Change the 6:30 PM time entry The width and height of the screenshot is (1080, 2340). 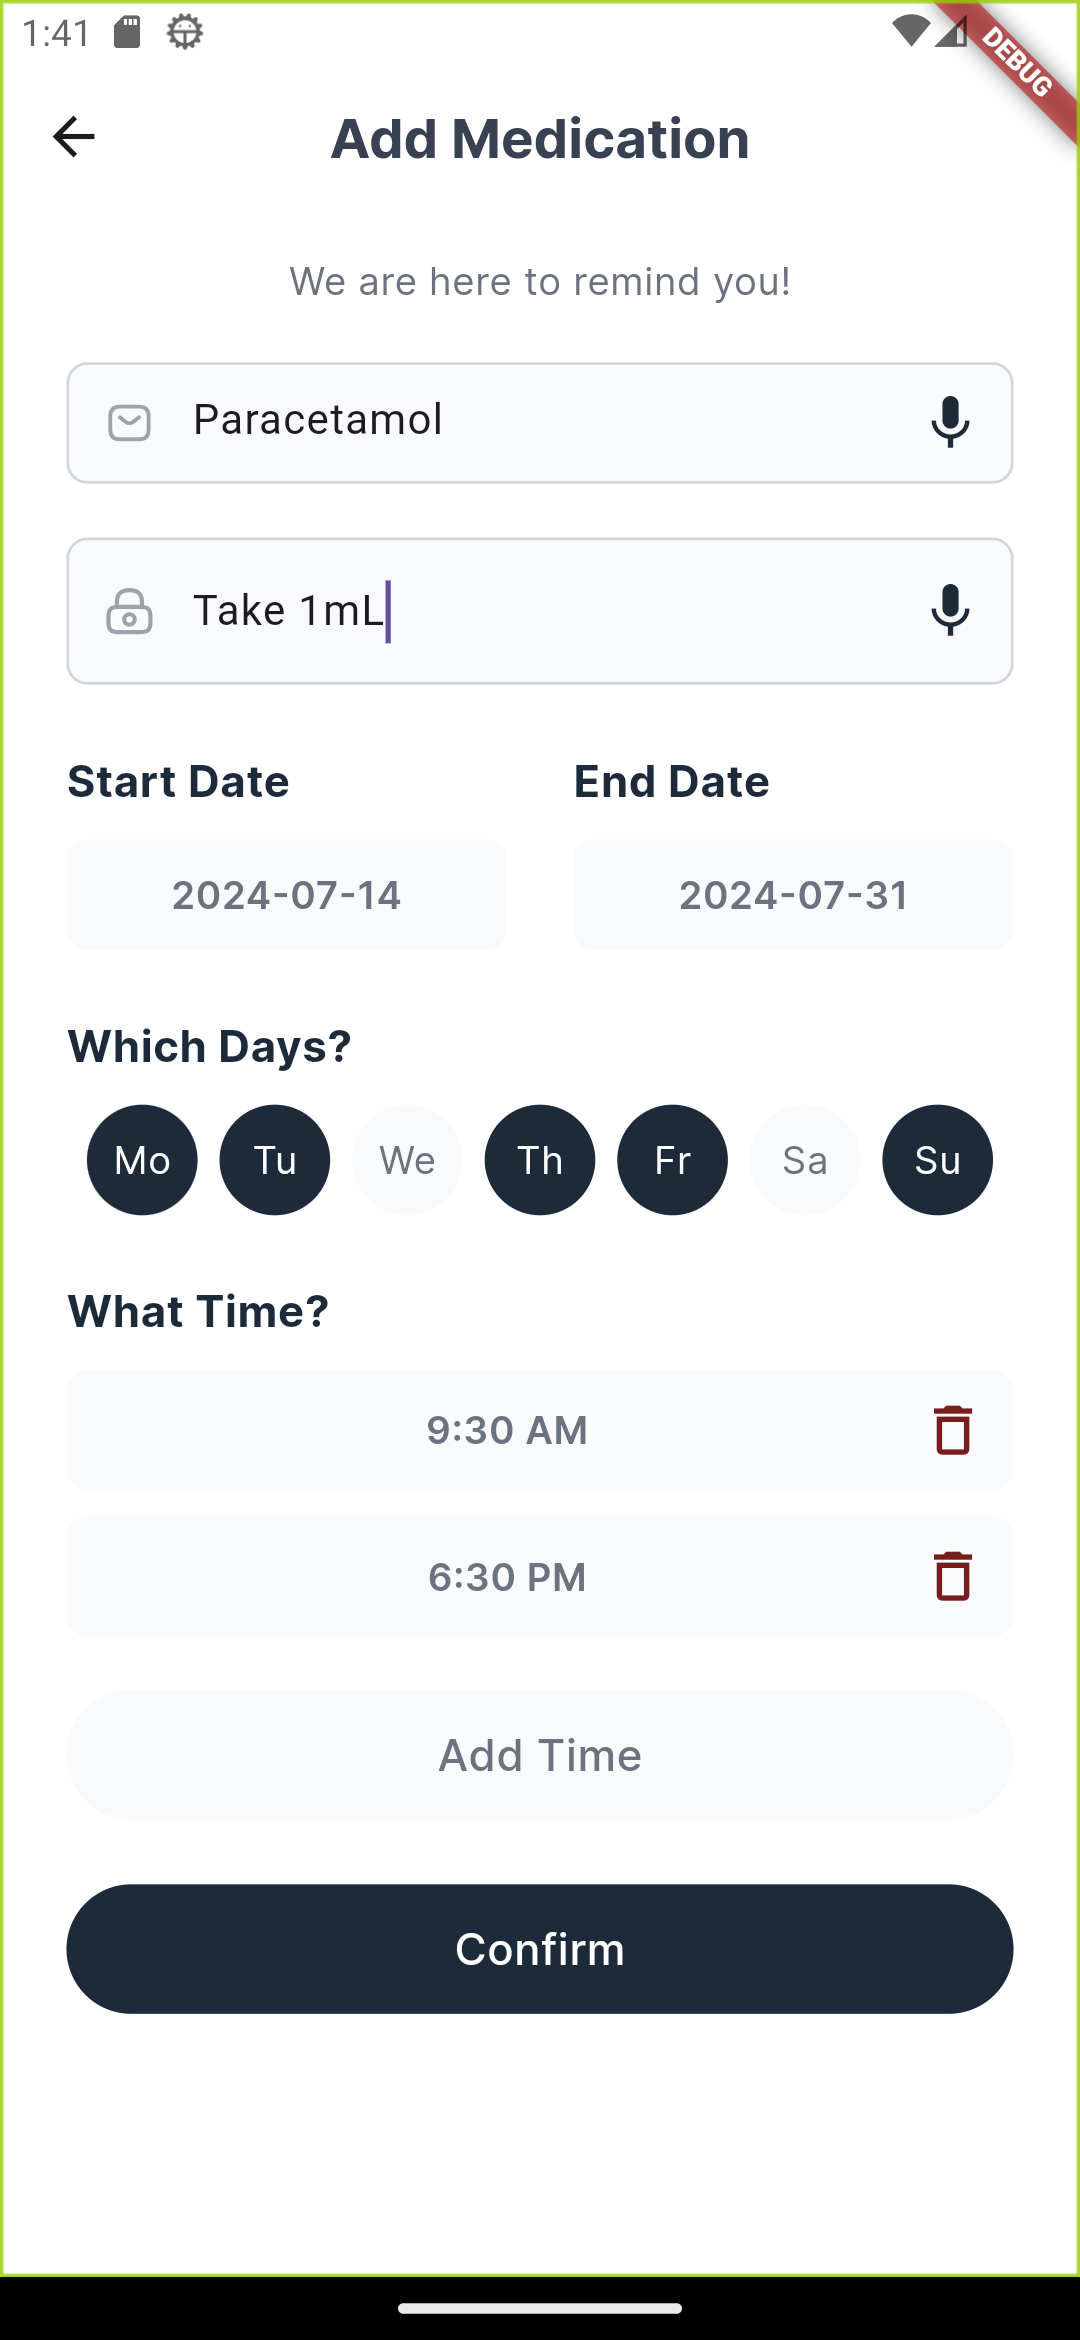coord(507,1577)
